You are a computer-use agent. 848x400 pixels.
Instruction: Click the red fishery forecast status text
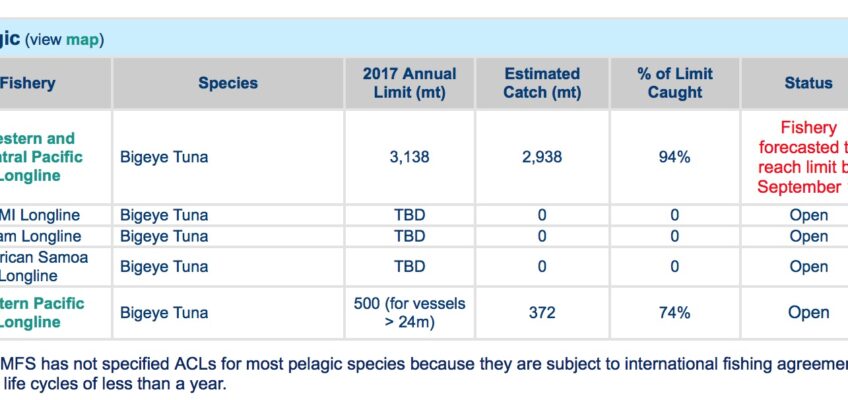pos(803,157)
